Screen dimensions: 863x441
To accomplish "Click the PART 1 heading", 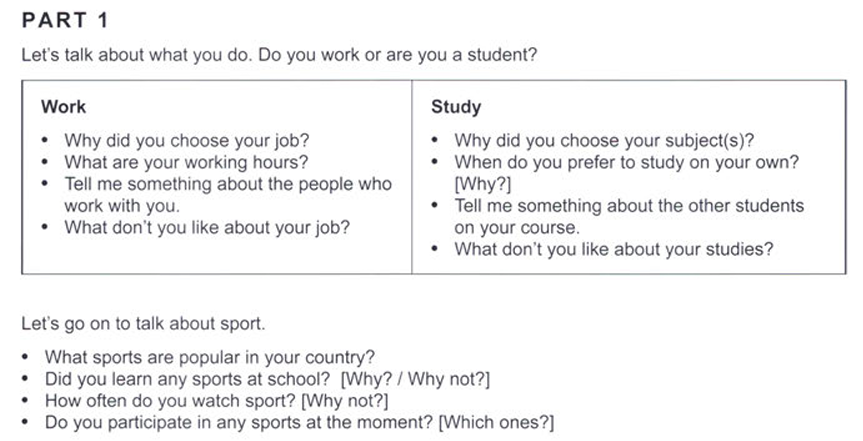I will click(x=65, y=21).
